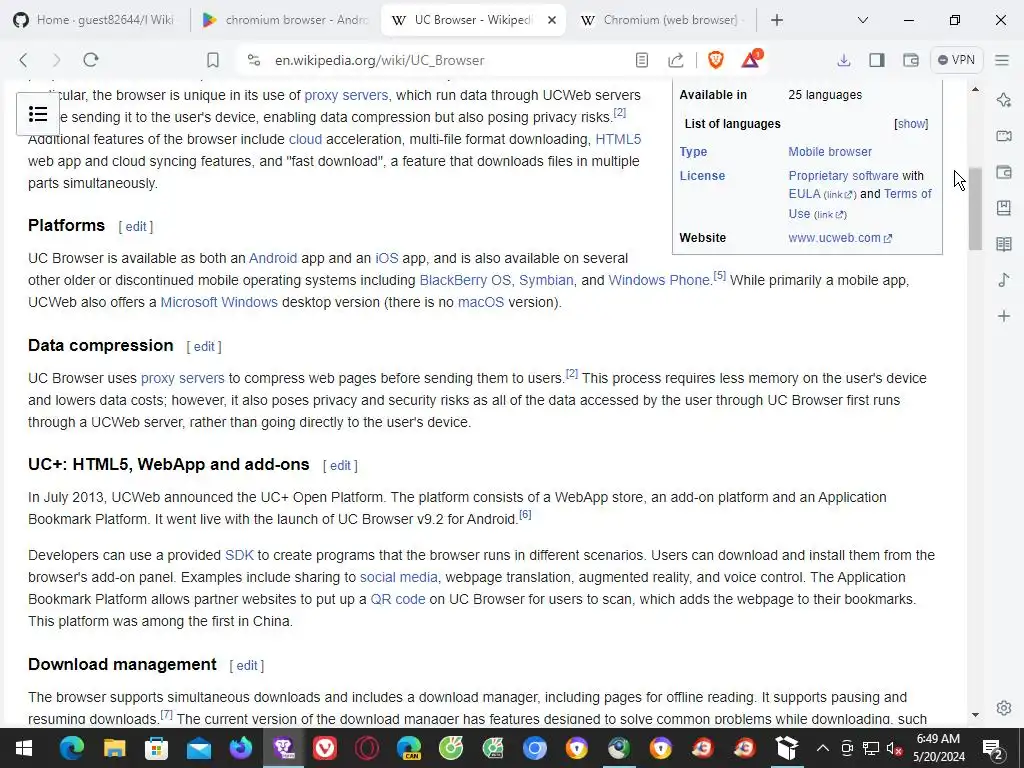
Task: Click the VPN button
Action: point(956,60)
